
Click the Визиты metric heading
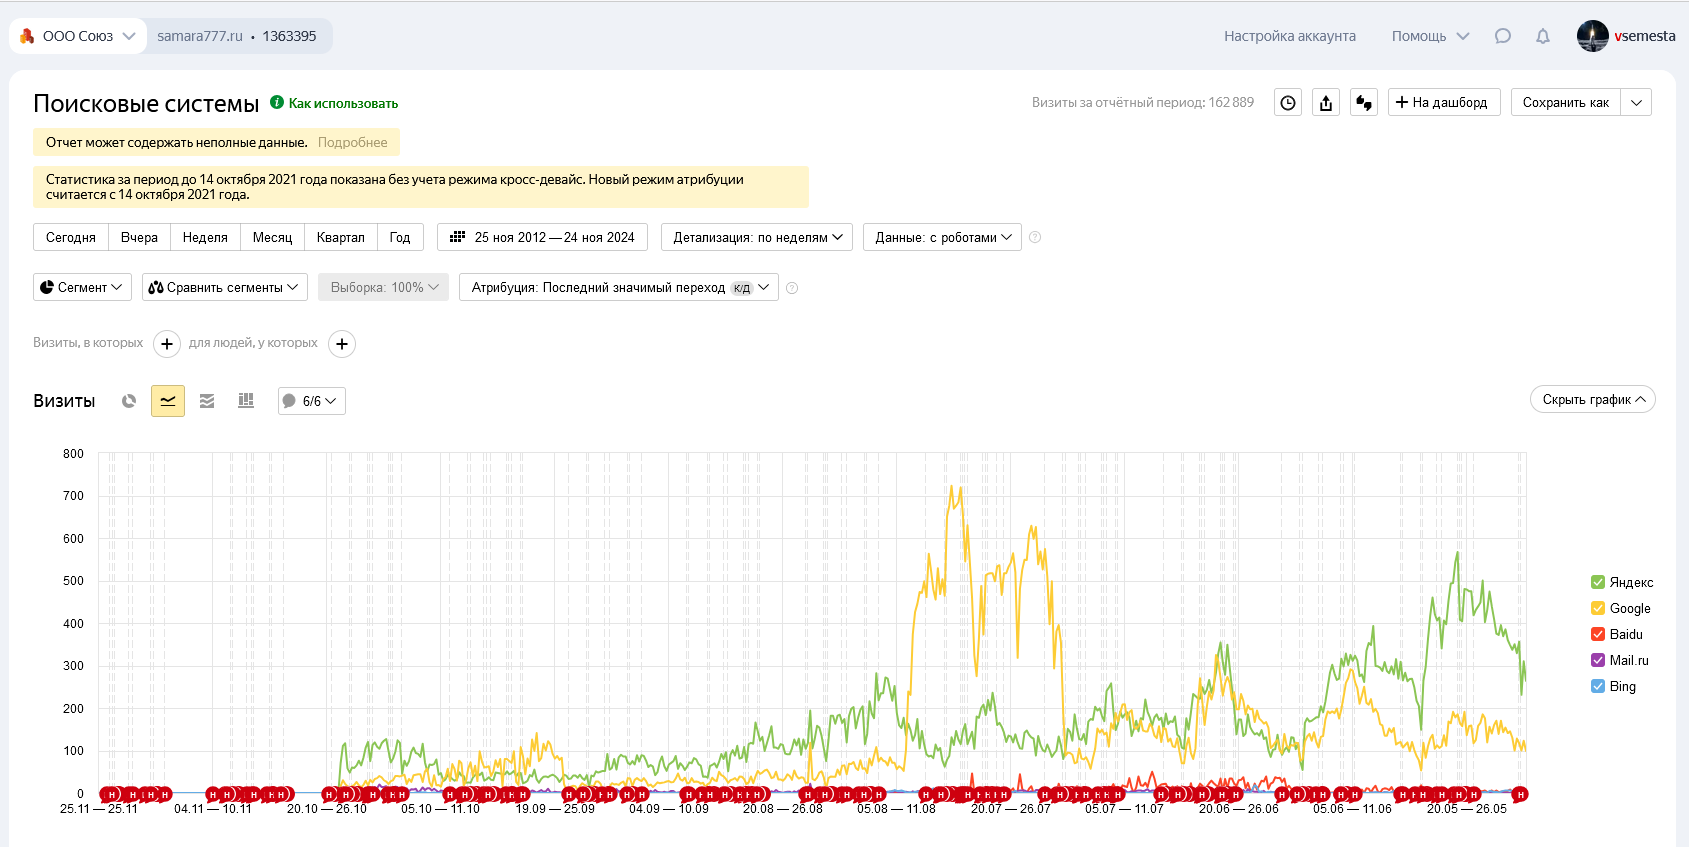[x=64, y=401]
